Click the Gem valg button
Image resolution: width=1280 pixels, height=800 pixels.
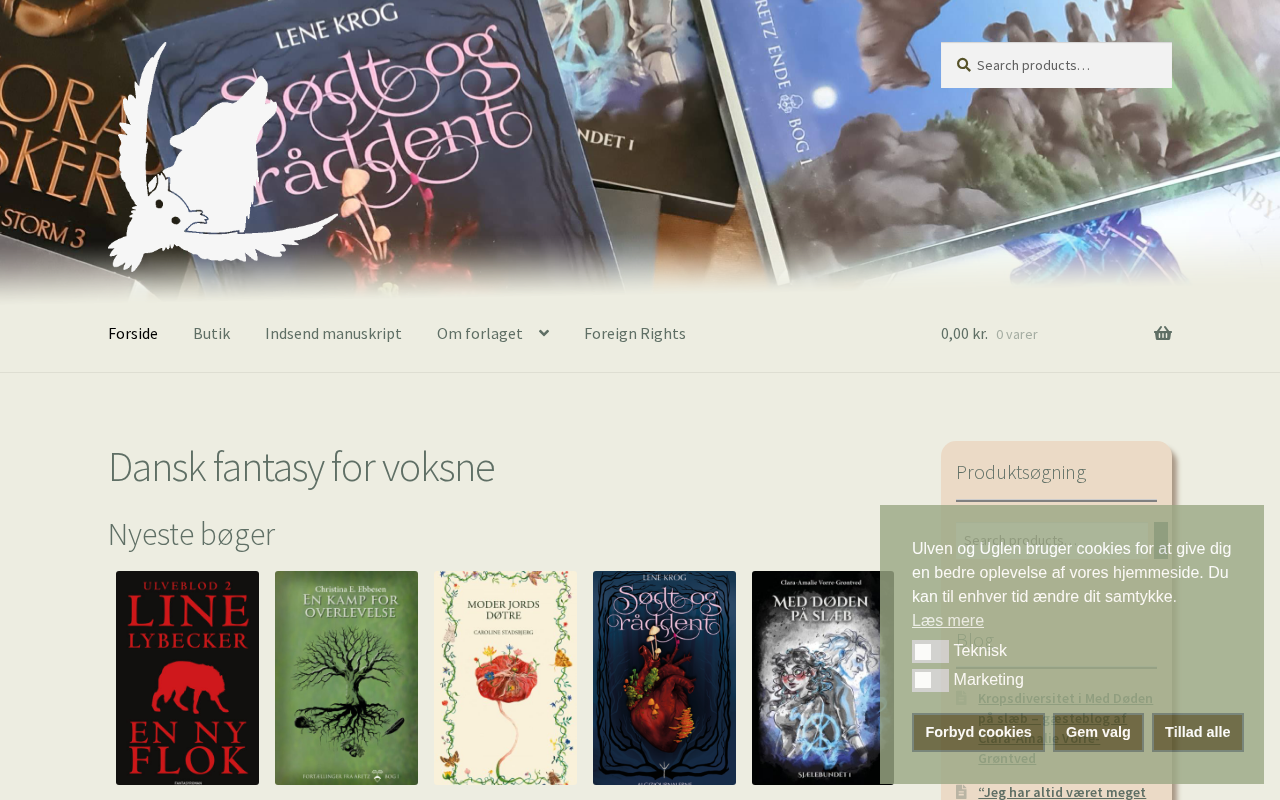click(1098, 732)
